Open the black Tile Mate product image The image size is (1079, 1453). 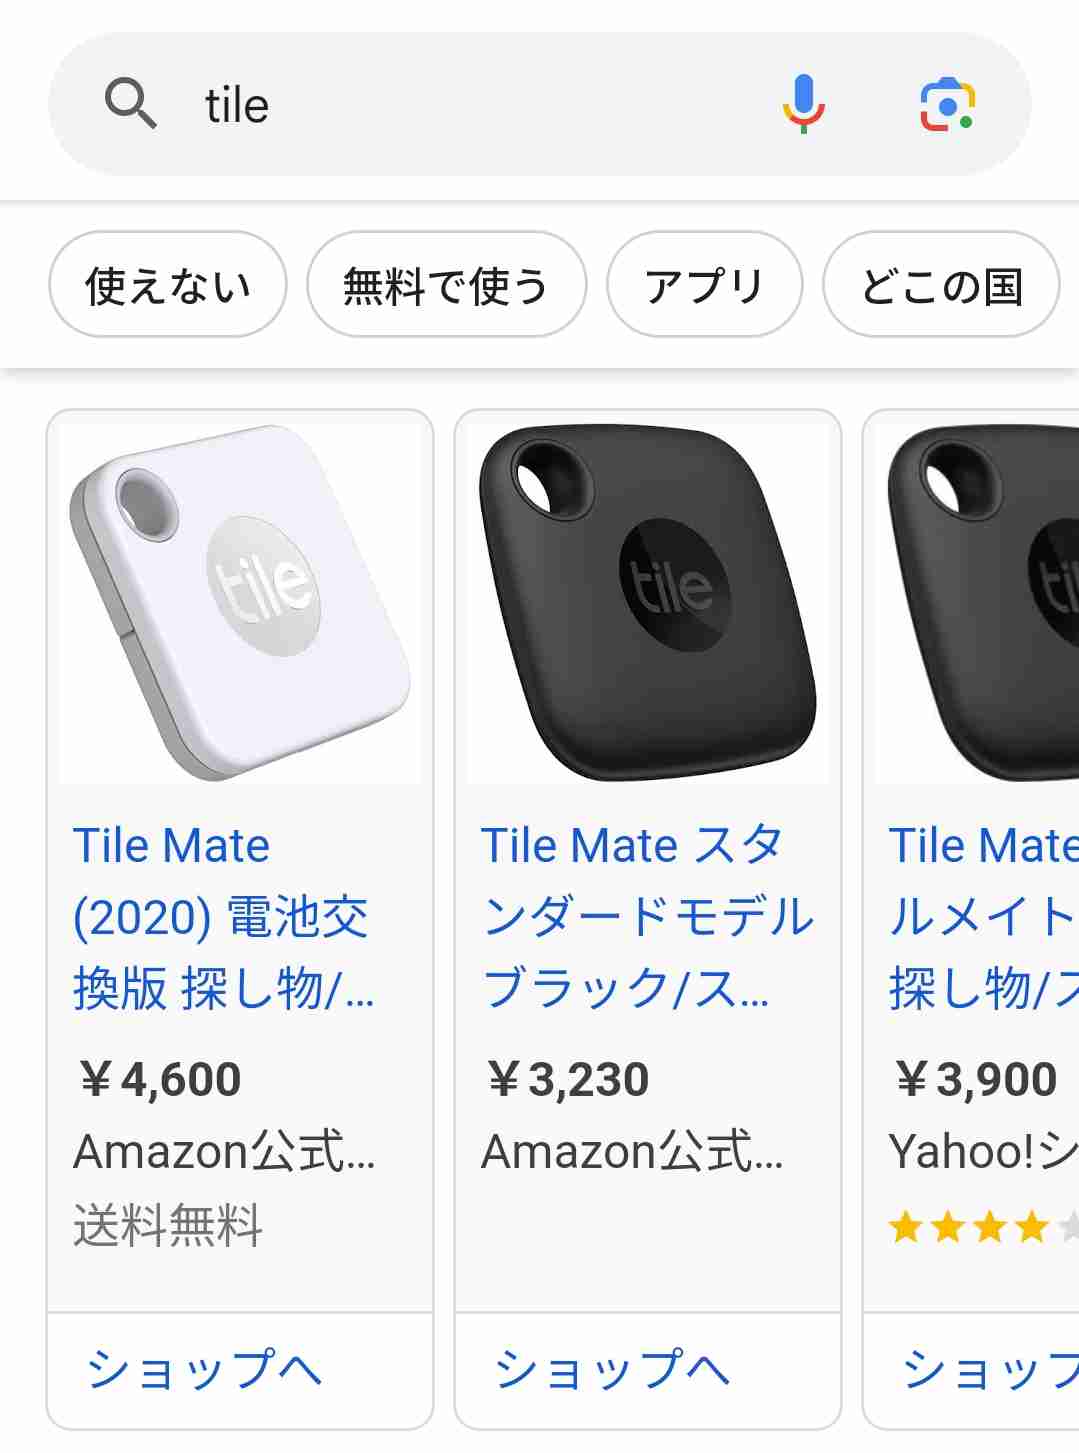coord(648,603)
